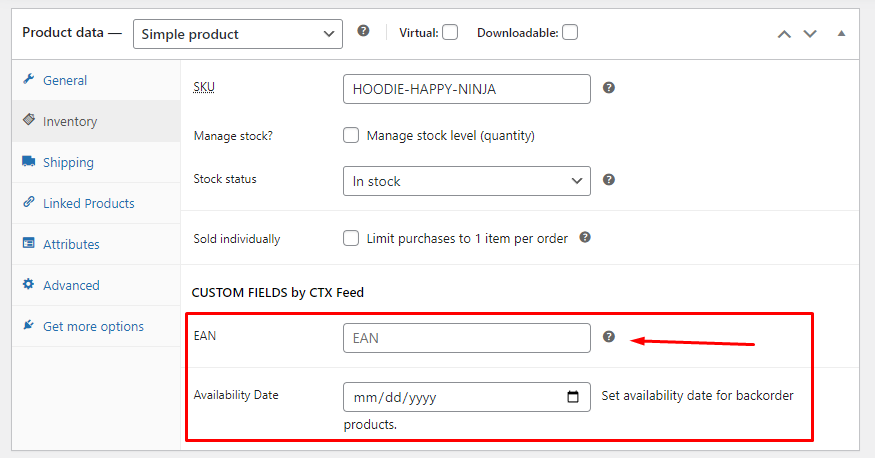Collapse the Product data panel using the triangle

[x=841, y=33]
